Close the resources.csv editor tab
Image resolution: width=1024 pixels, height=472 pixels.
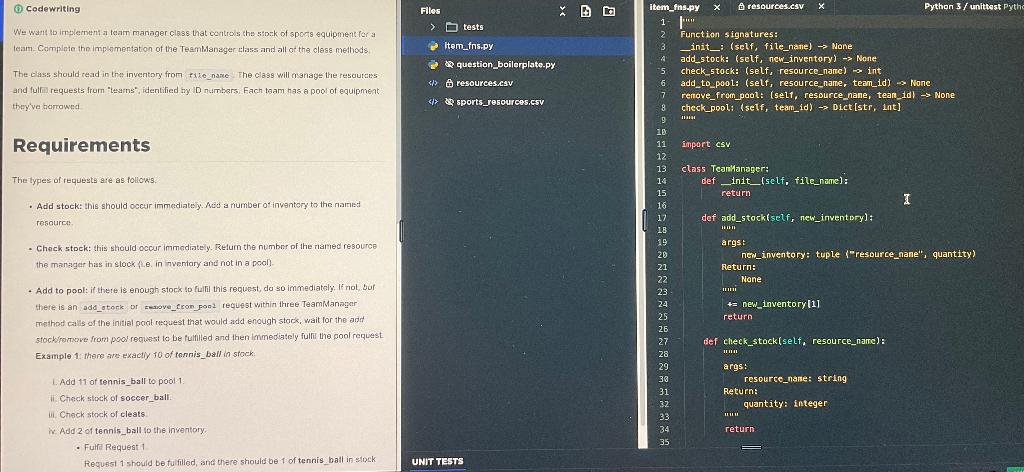click(x=822, y=7)
